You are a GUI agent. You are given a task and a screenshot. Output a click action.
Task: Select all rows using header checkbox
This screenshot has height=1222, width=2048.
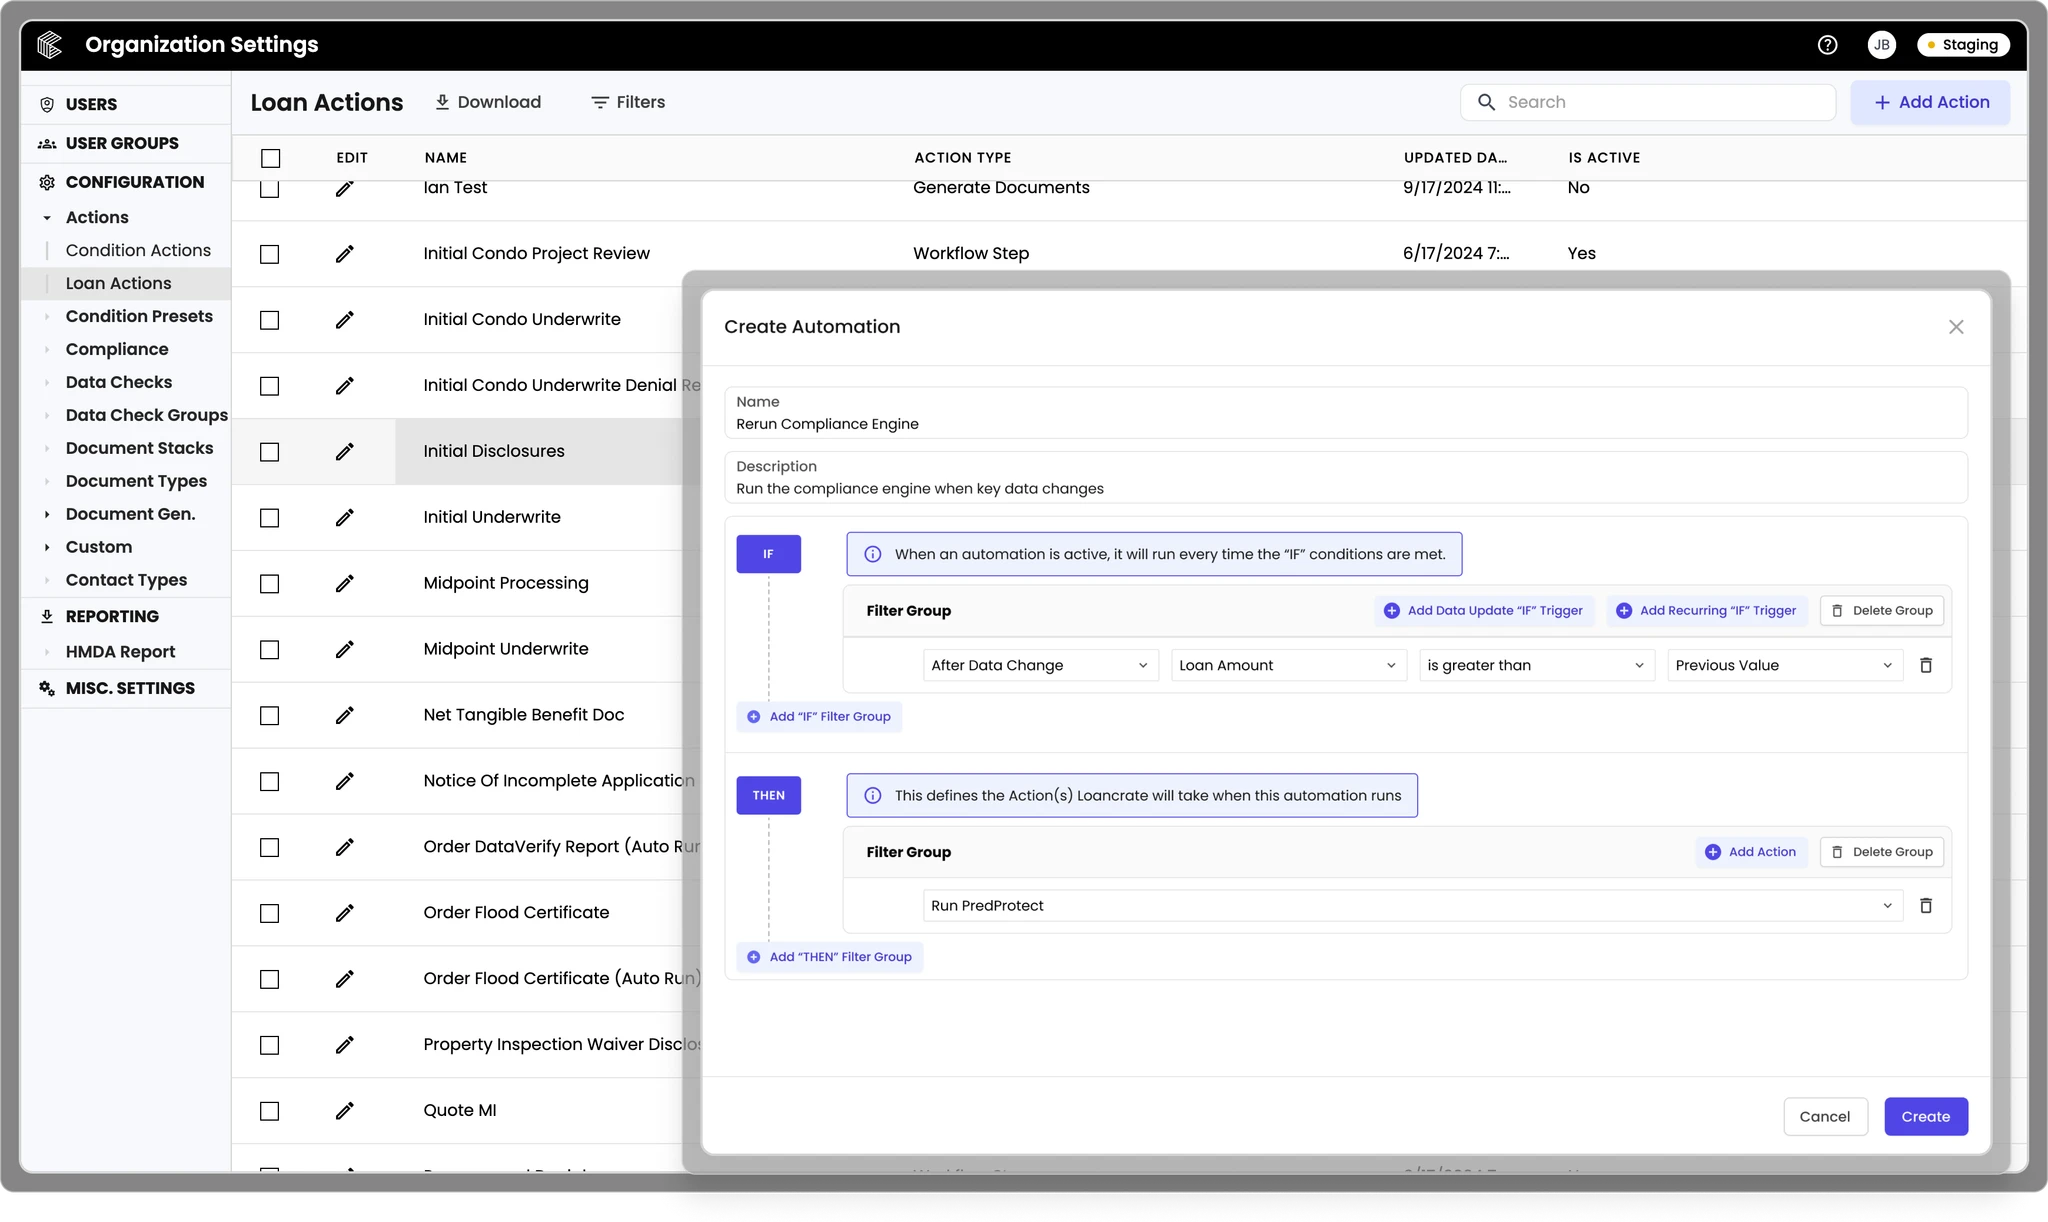tap(270, 158)
